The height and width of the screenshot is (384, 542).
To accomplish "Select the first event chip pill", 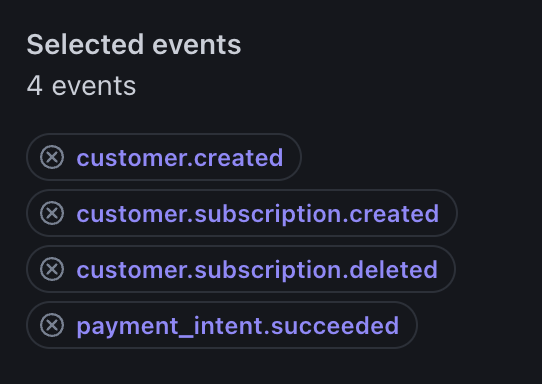I will point(164,157).
